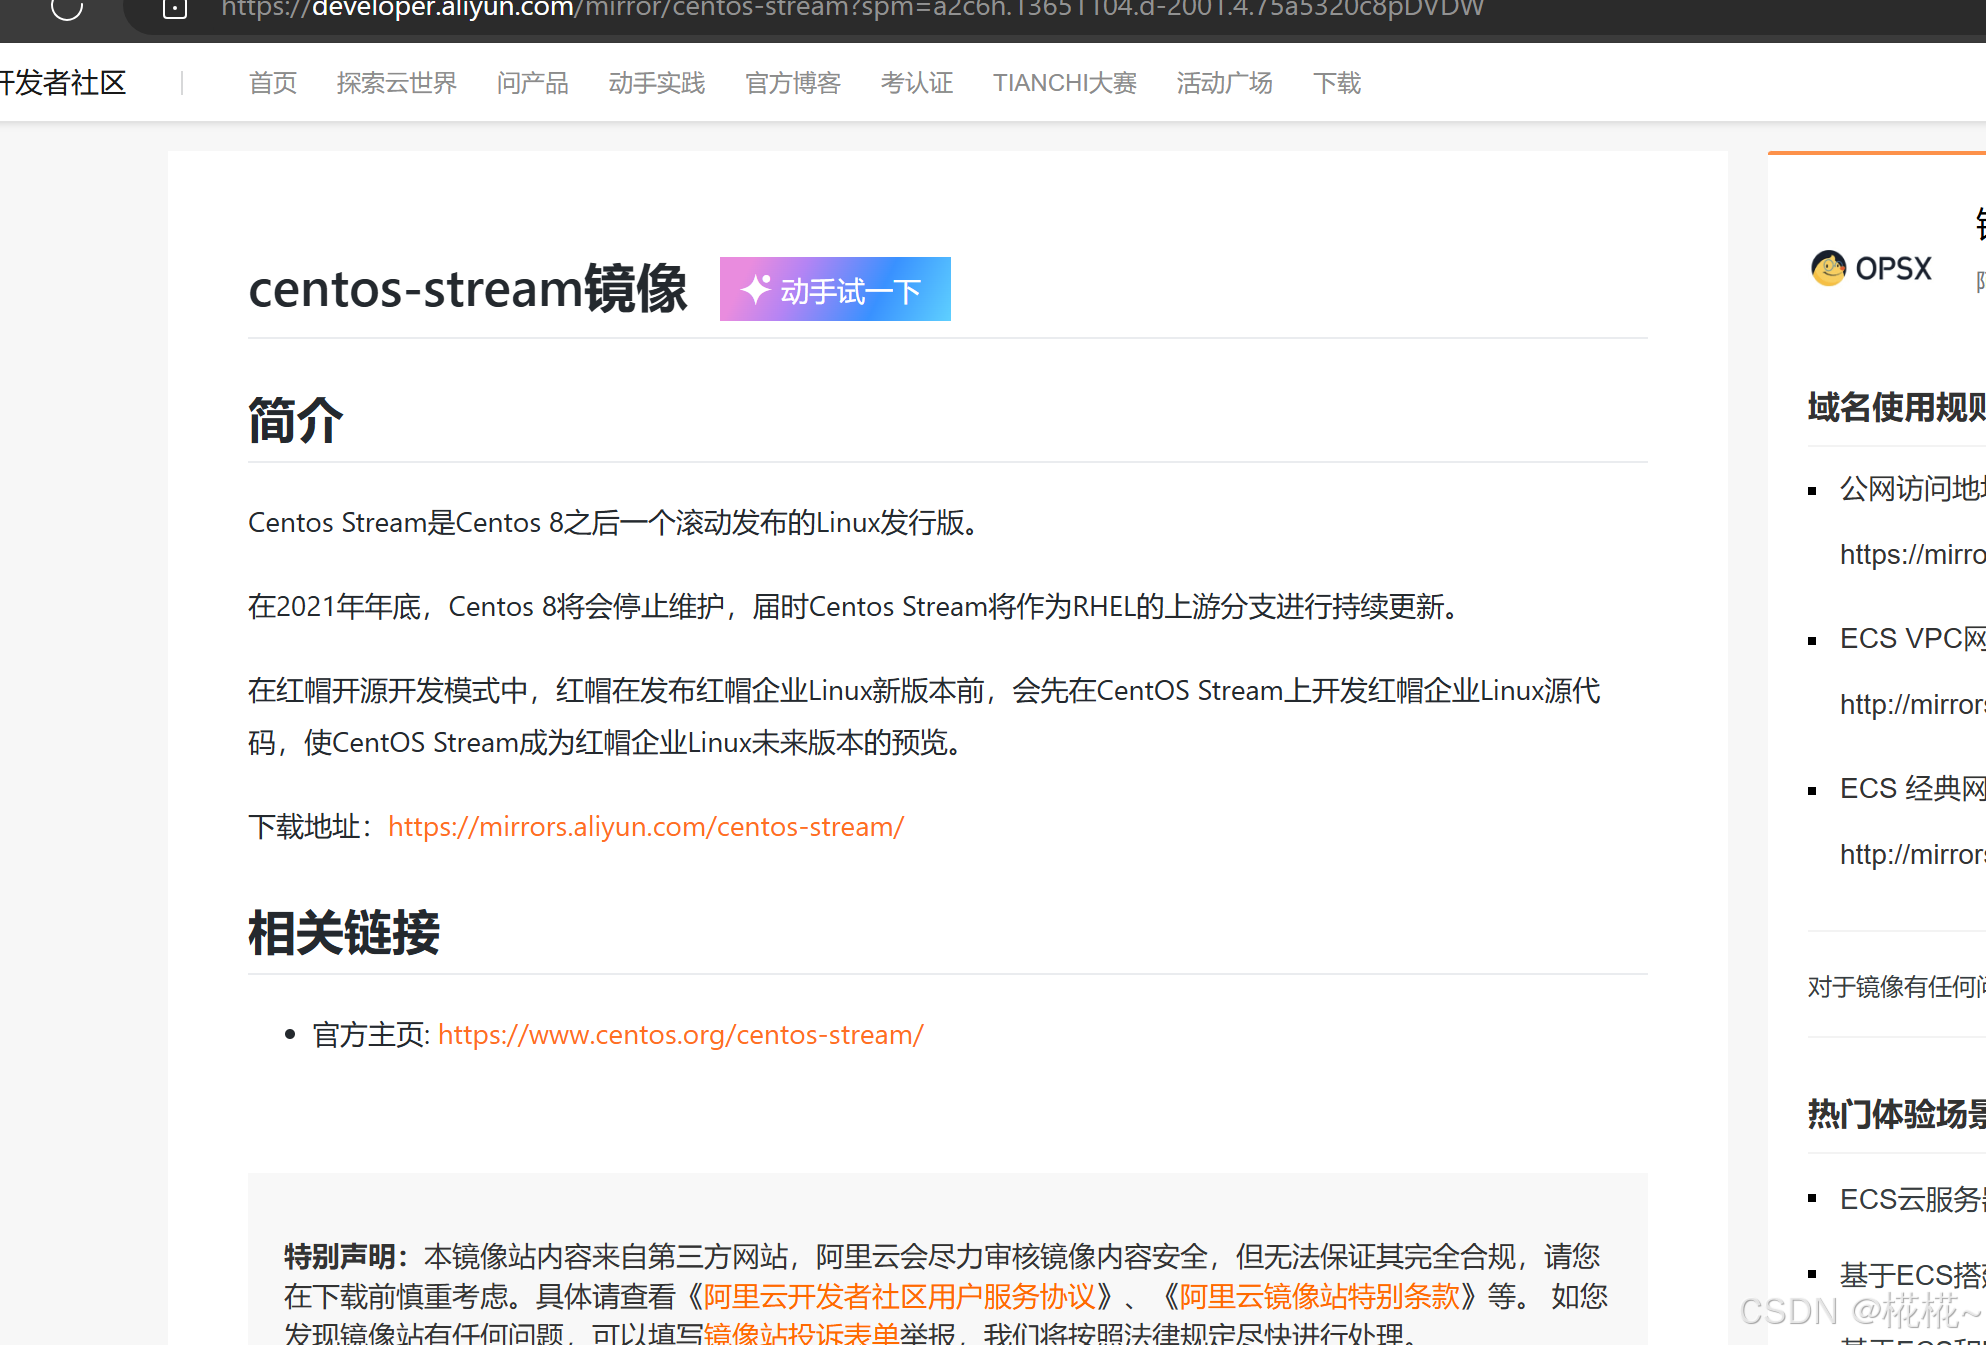Click the OPSX avatar logo

point(1828,268)
